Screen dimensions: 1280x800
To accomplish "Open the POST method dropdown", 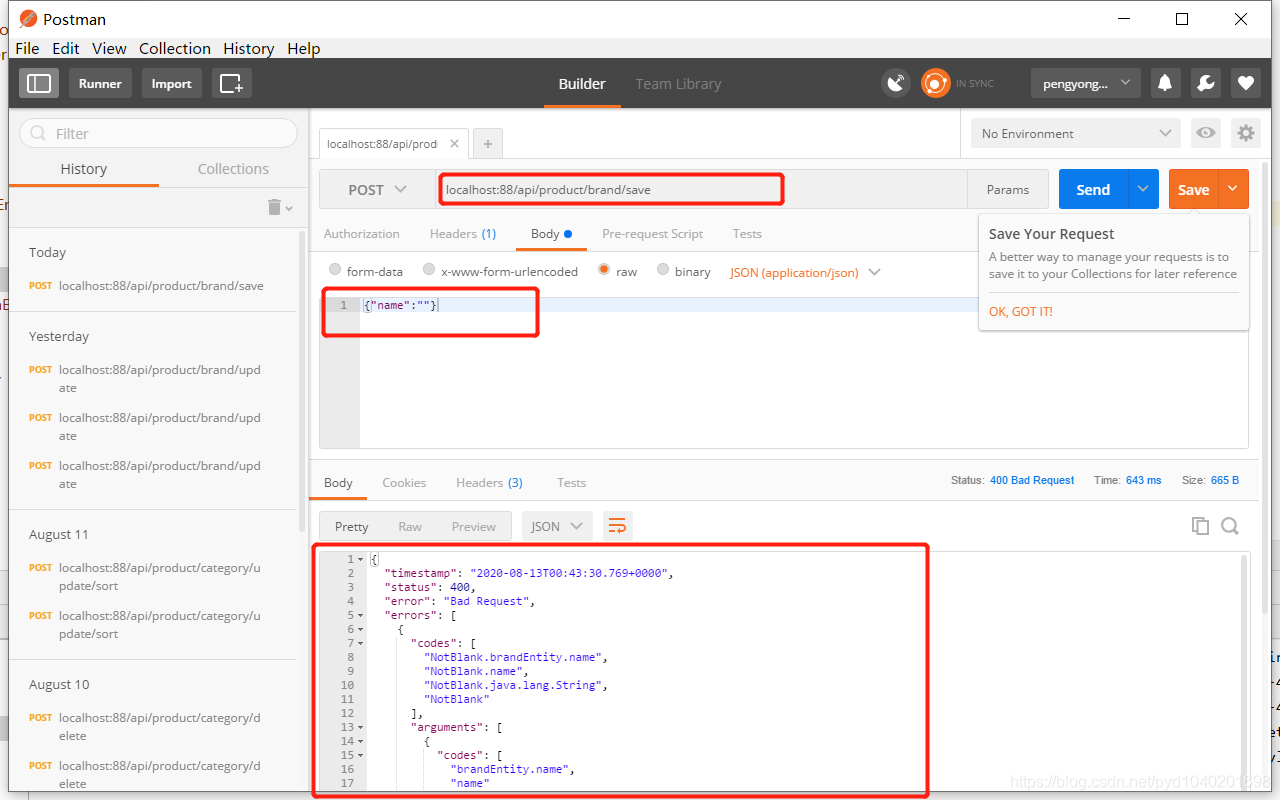I will 377,189.
